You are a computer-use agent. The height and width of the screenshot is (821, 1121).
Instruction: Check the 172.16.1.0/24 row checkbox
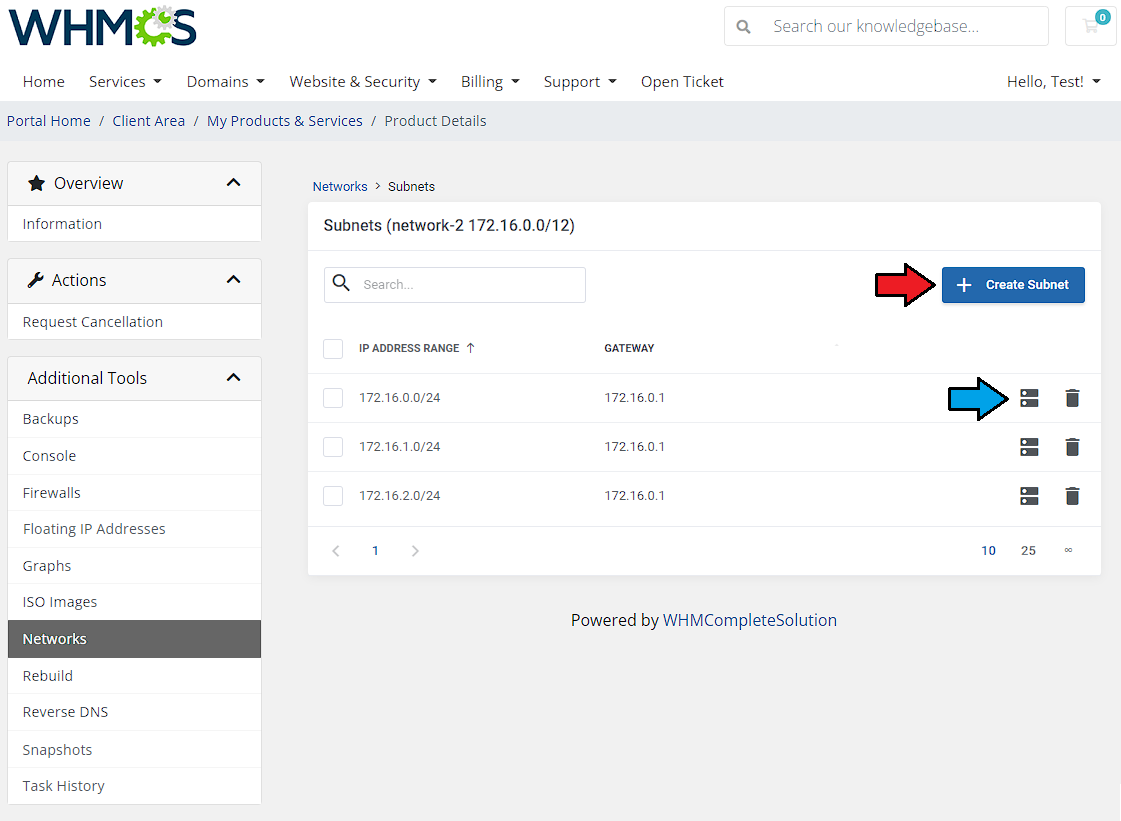click(333, 447)
